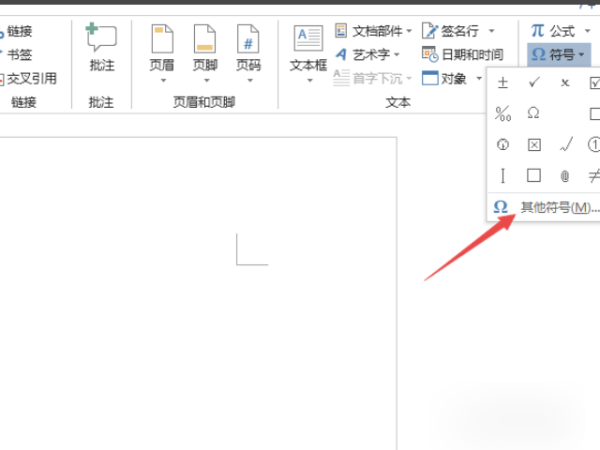
Task: Insert a 文本框 text box
Action: (308, 48)
